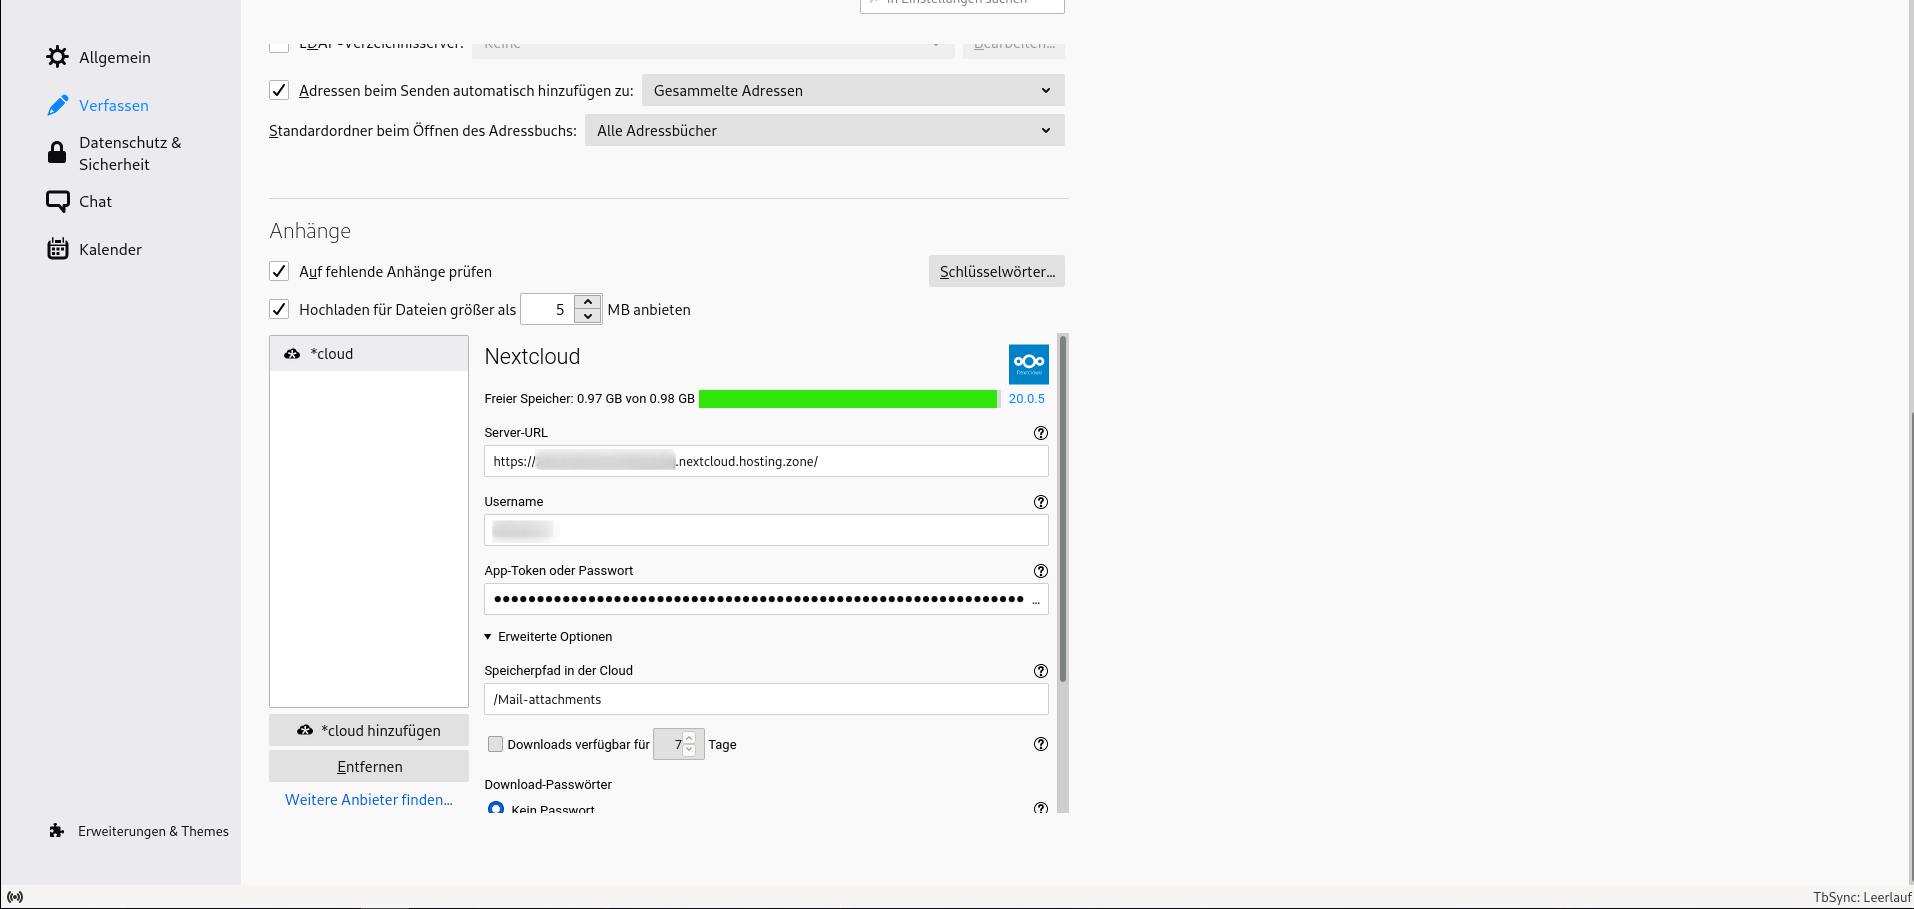1914x909 pixels.
Task: Decrease MB size threshold stepper
Action: tap(588, 317)
